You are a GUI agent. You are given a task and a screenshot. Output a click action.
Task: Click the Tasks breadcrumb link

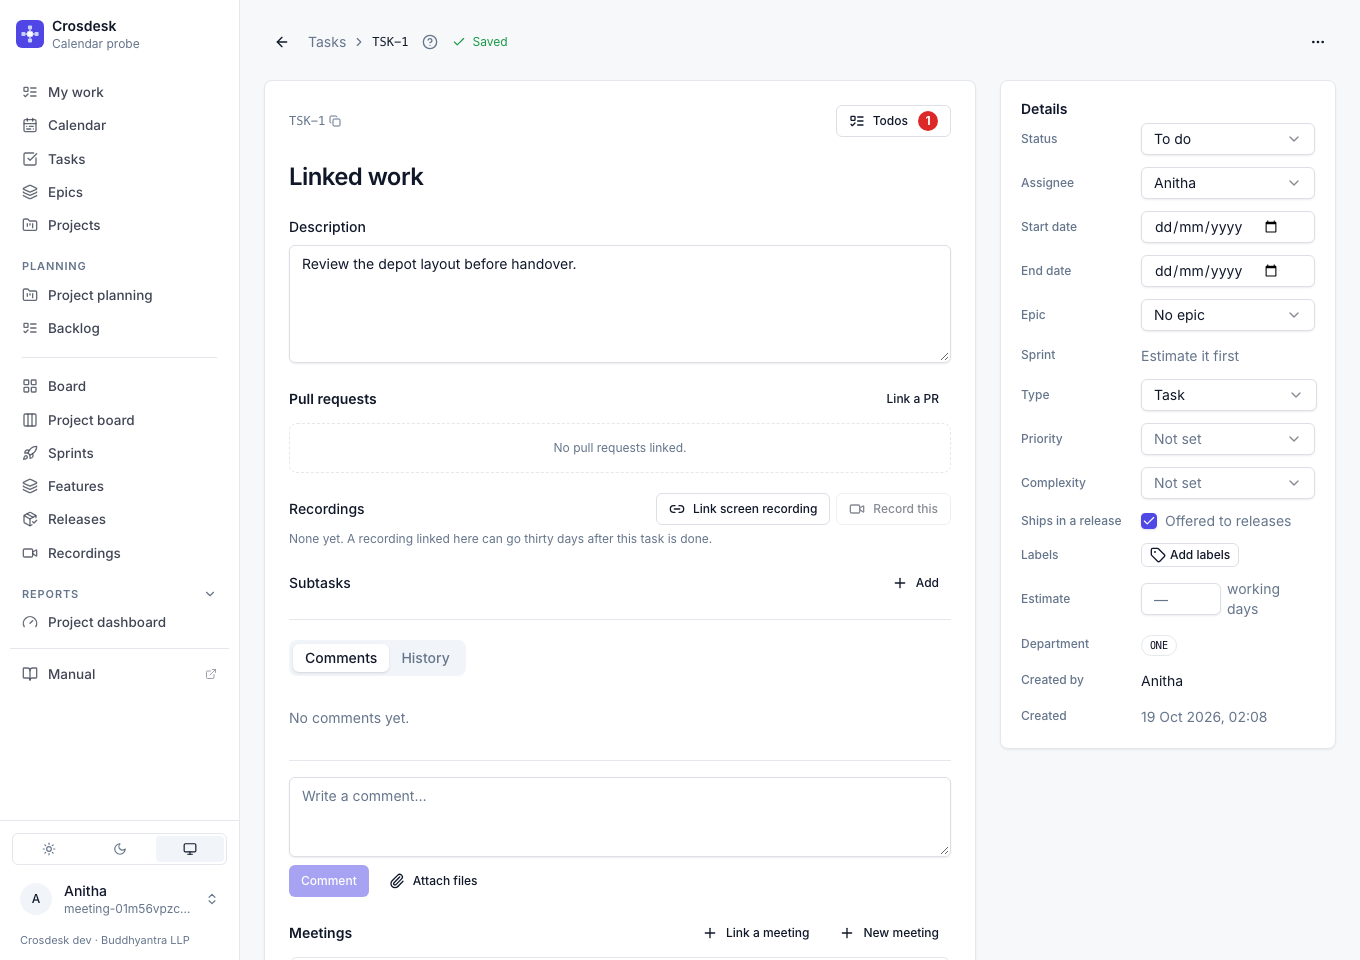click(x=327, y=42)
